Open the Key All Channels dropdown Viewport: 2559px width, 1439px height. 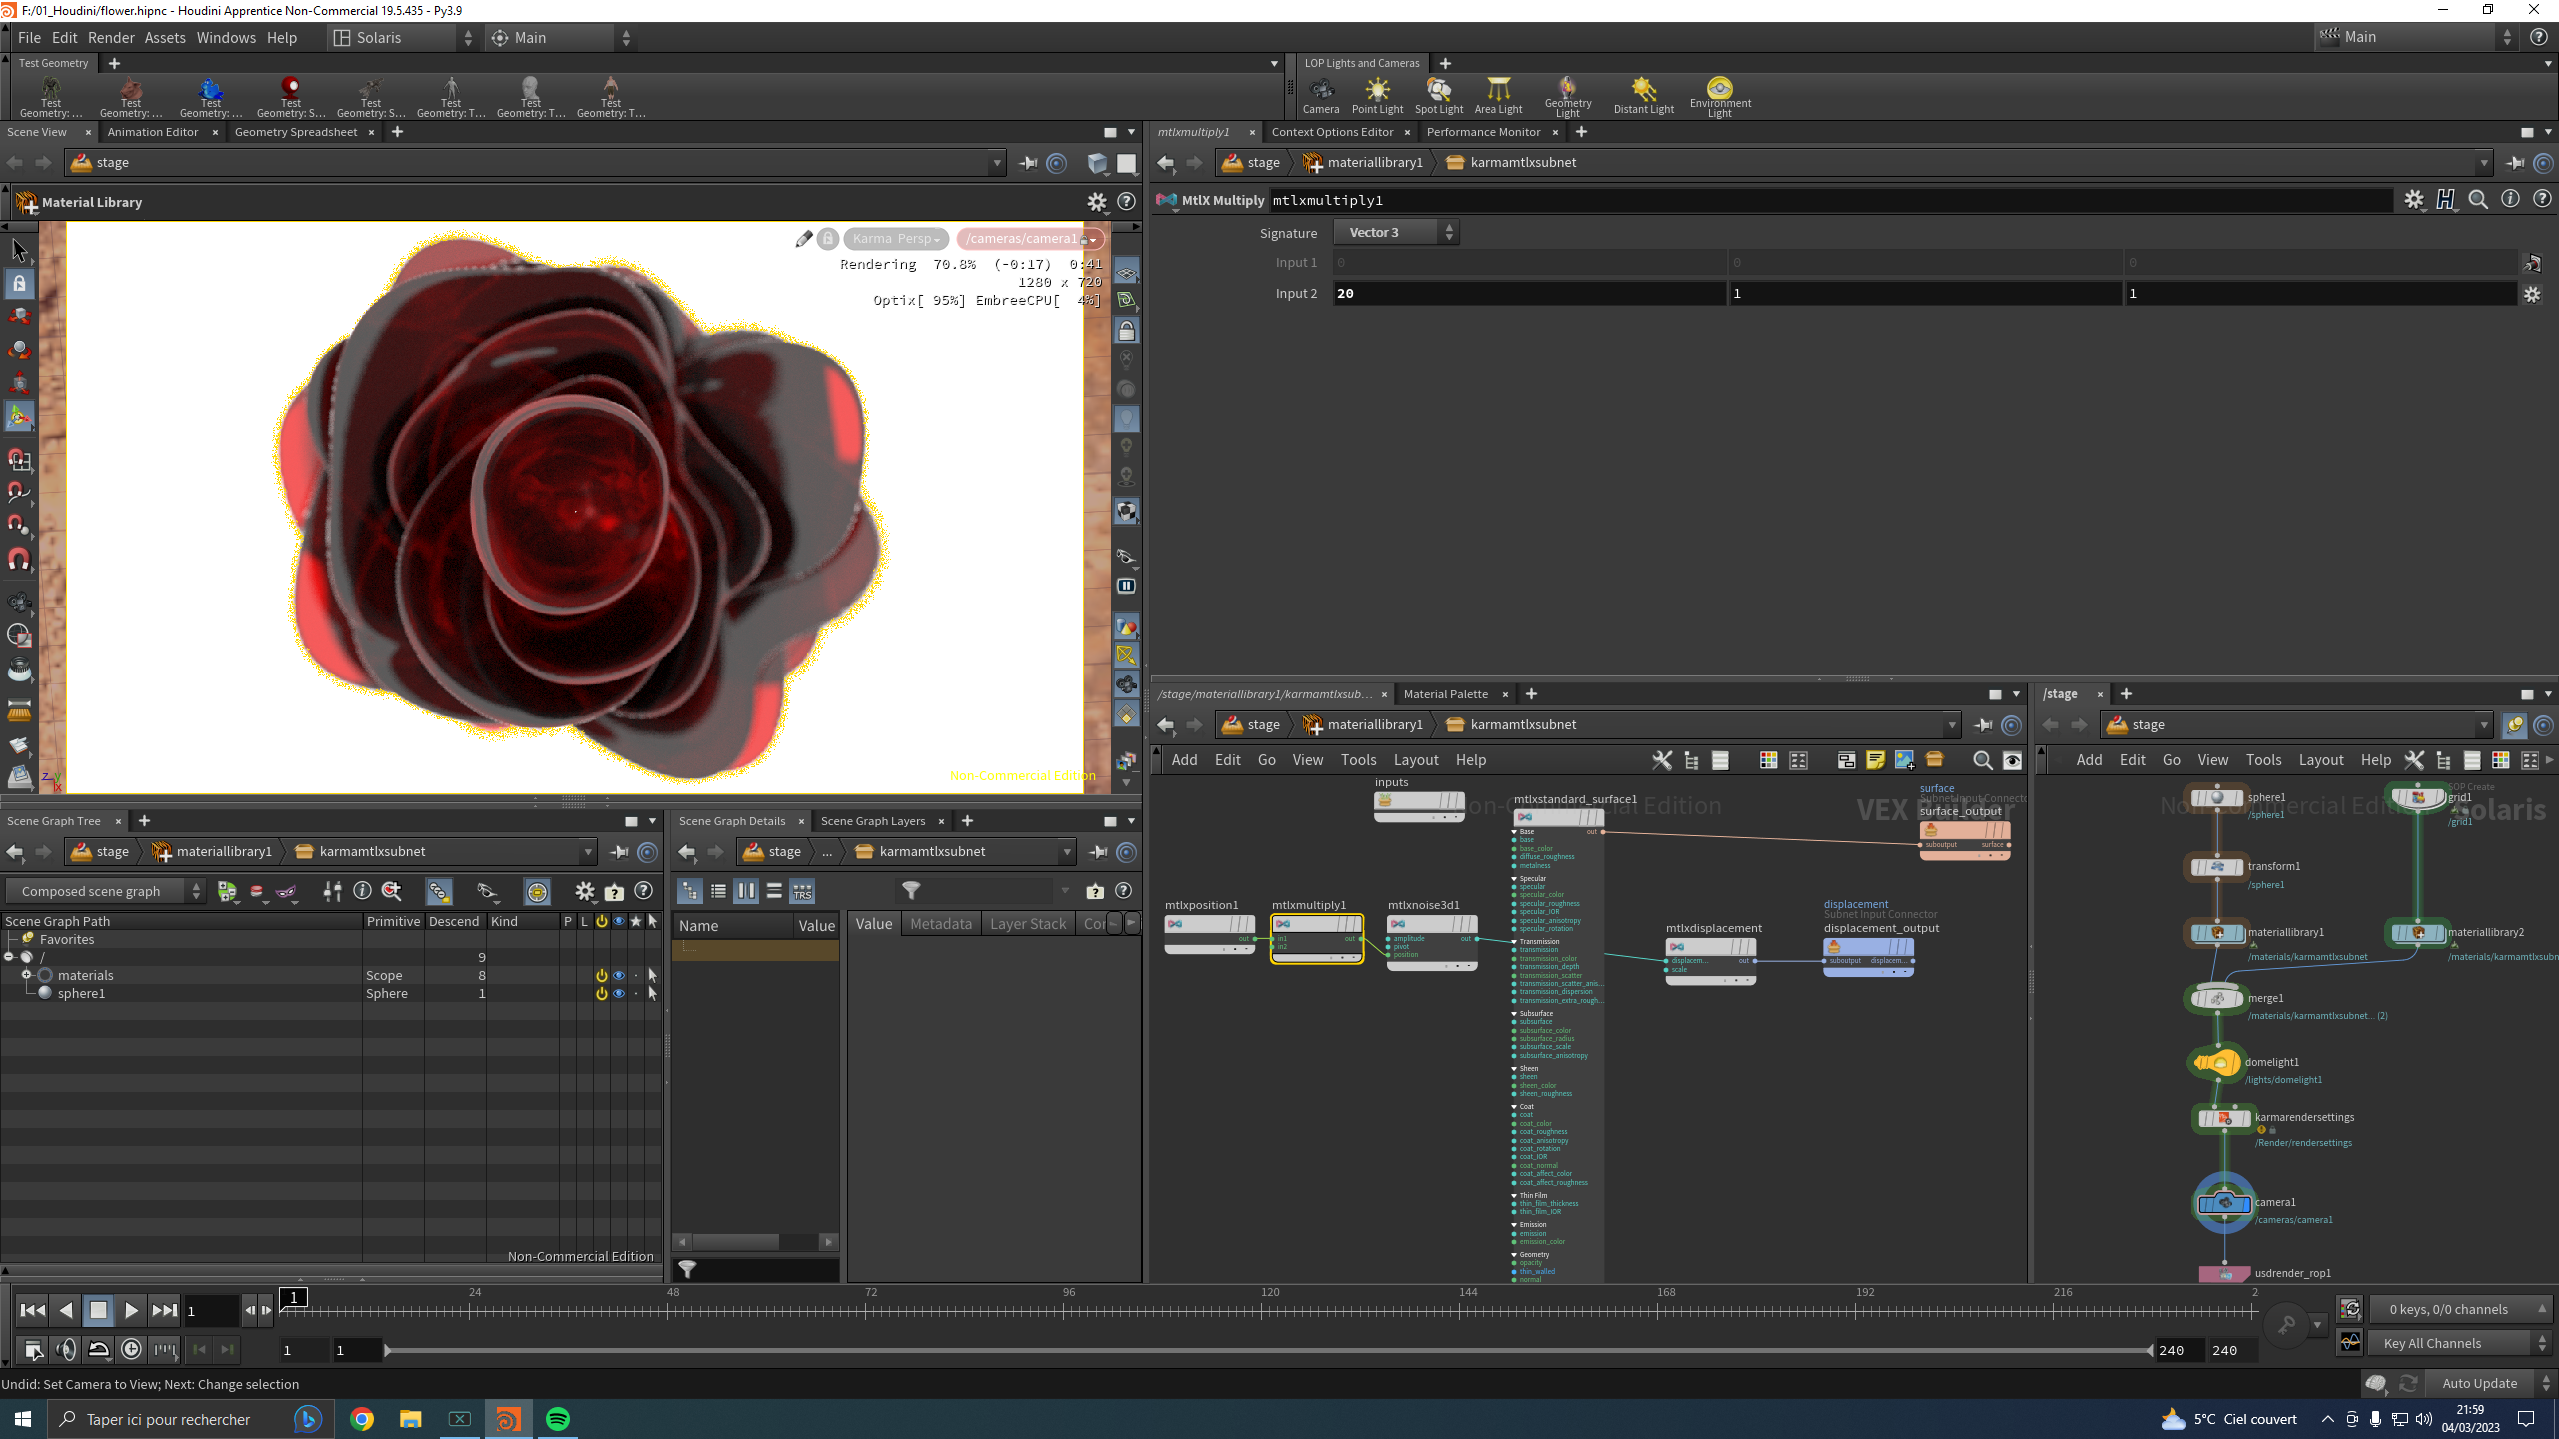pos(2459,1344)
